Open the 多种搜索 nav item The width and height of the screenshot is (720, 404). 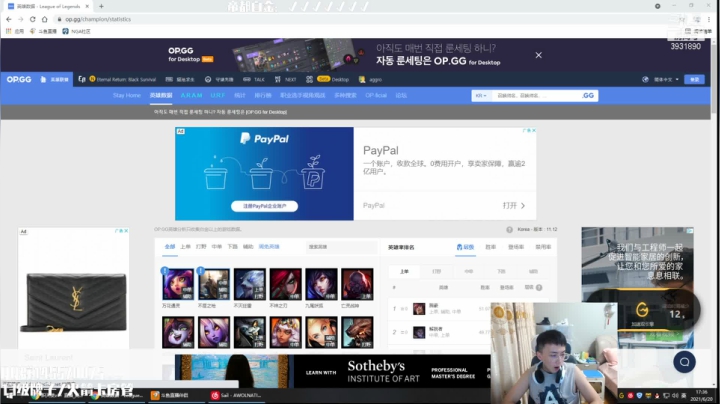(345, 95)
